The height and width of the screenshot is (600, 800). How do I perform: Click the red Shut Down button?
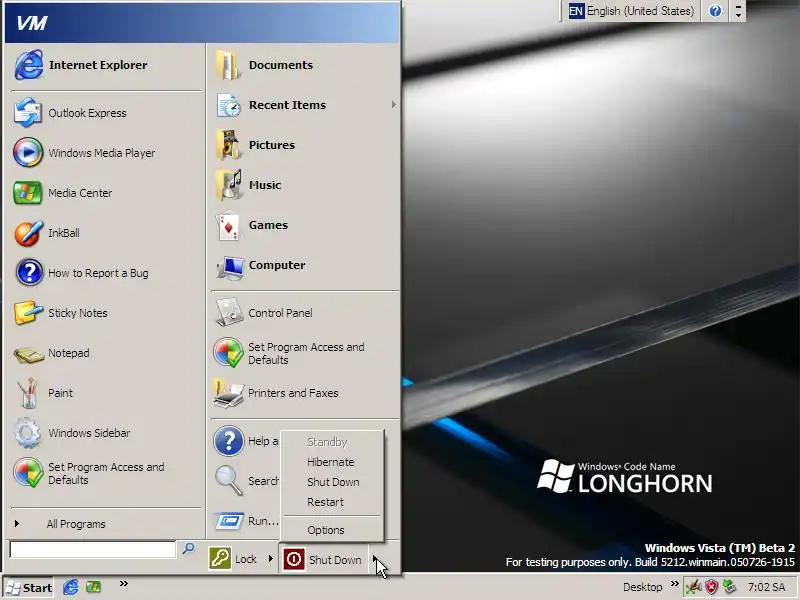coord(323,560)
